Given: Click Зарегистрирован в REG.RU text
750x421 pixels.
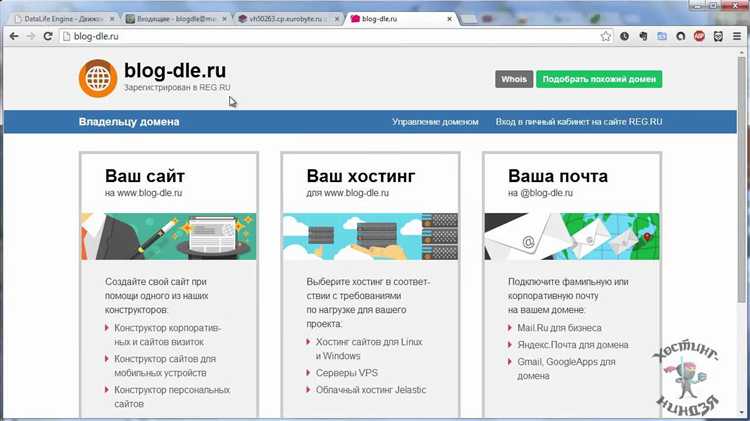Looking at the screenshot, I should [177, 88].
